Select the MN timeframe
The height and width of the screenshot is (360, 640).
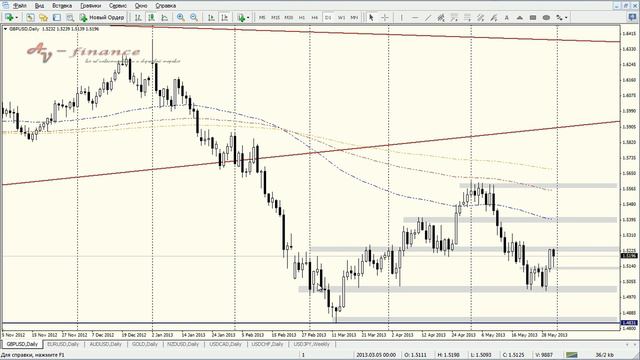(354, 18)
